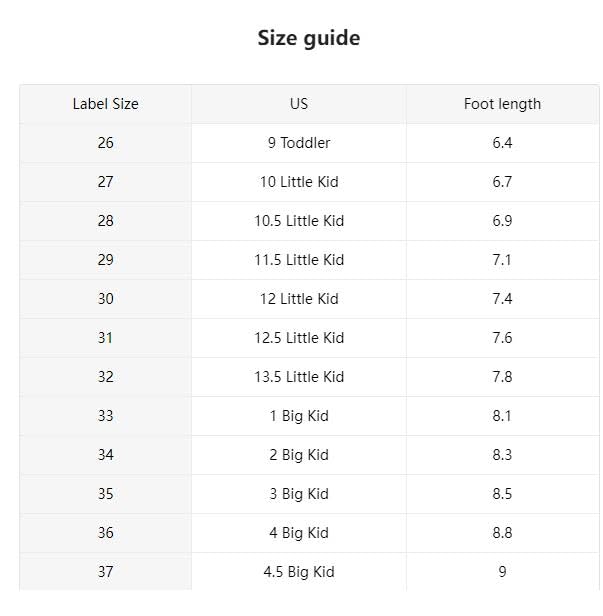This screenshot has width=603, height=616.
Task: Click the 12.5 Little Kid cell
Action: tap(298, 338)
